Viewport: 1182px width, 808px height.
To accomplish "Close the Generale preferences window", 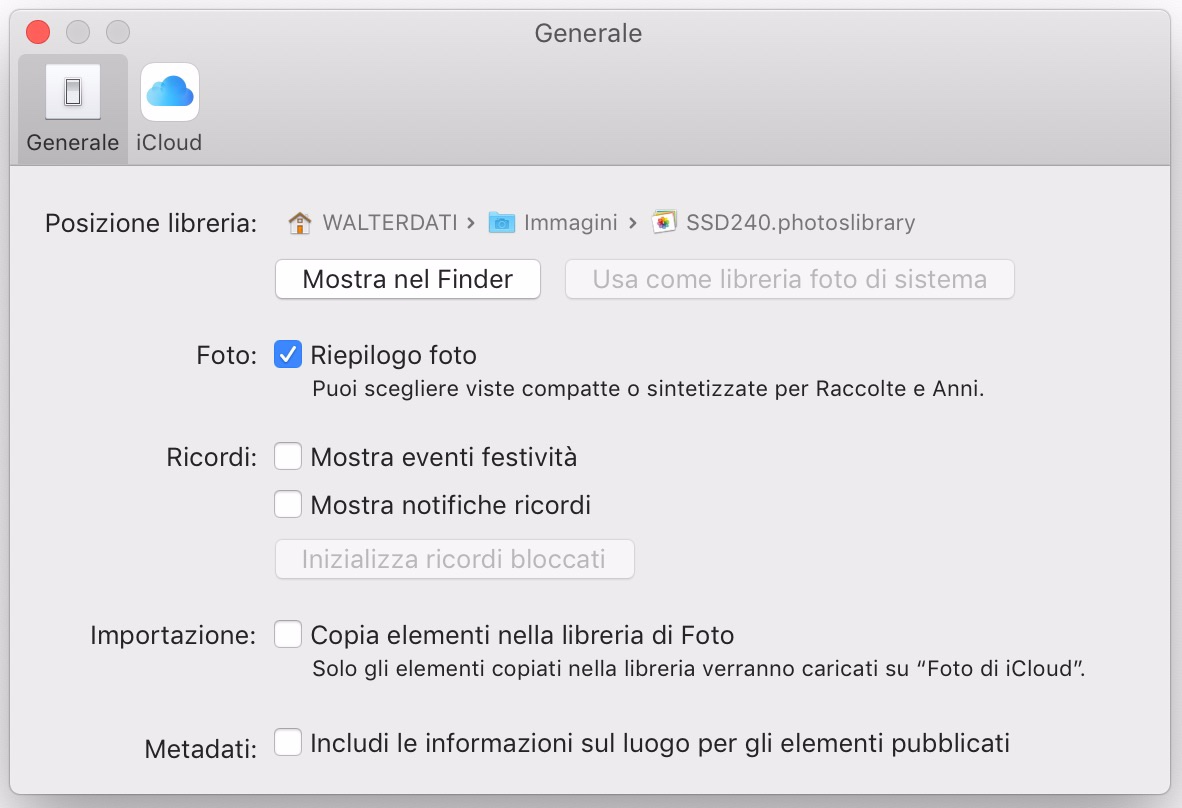I will (x=38, y=32).
